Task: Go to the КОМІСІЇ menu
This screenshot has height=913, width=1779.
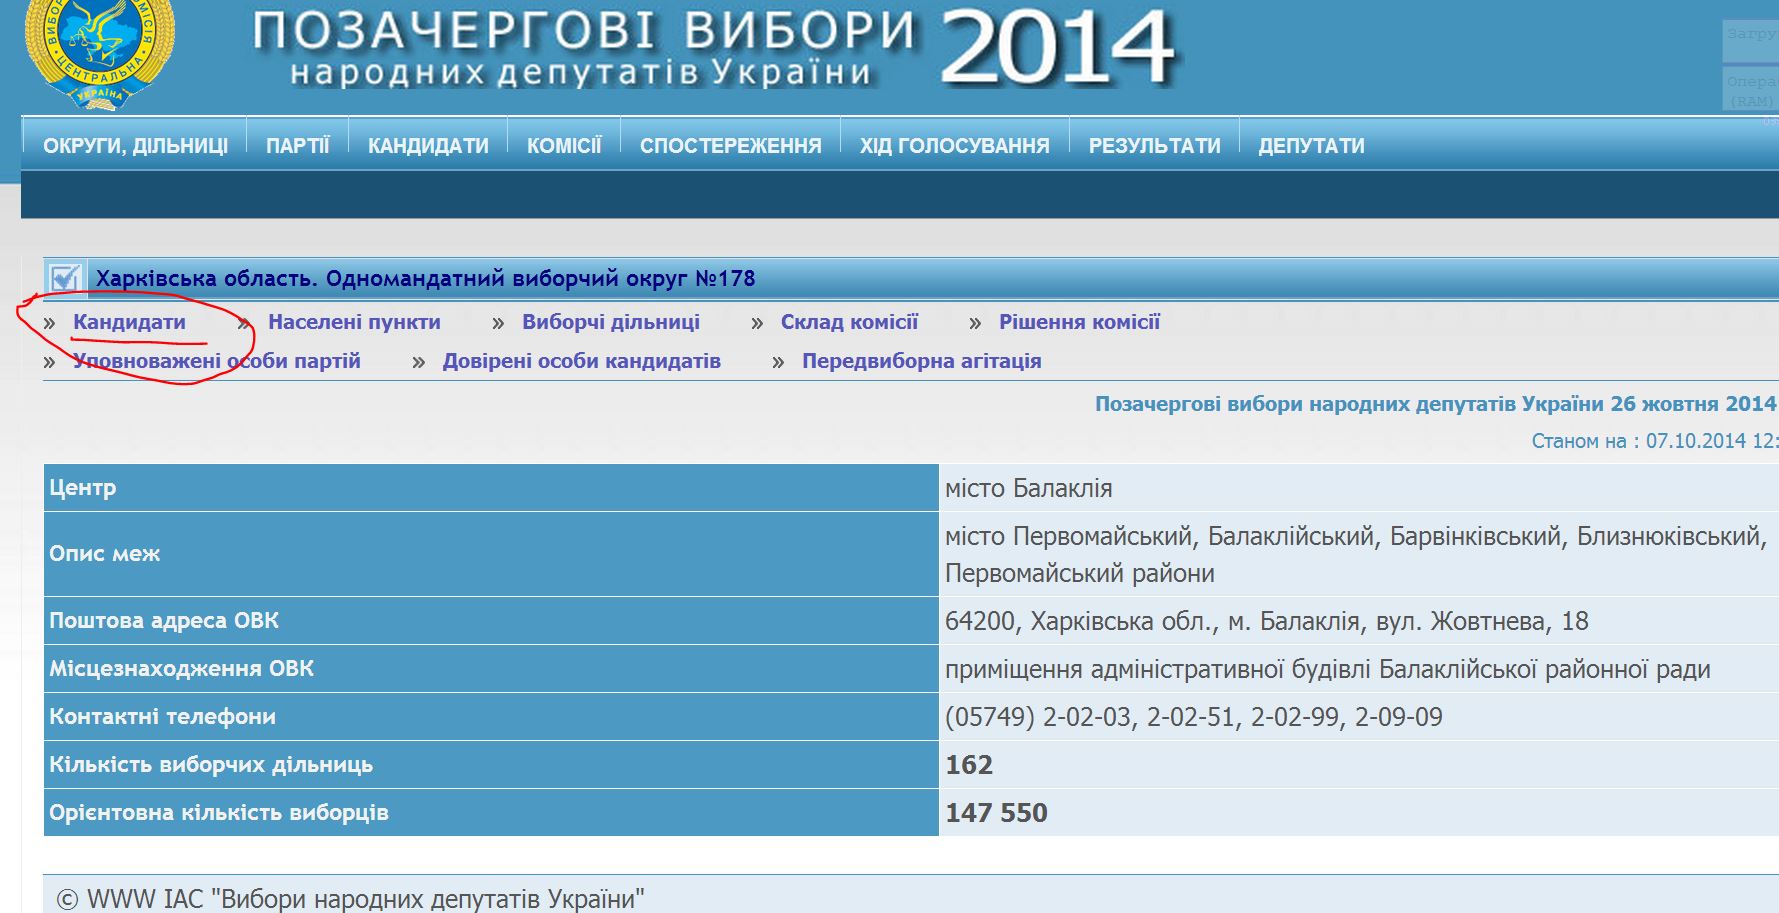Action: click(x=564, y=146)
